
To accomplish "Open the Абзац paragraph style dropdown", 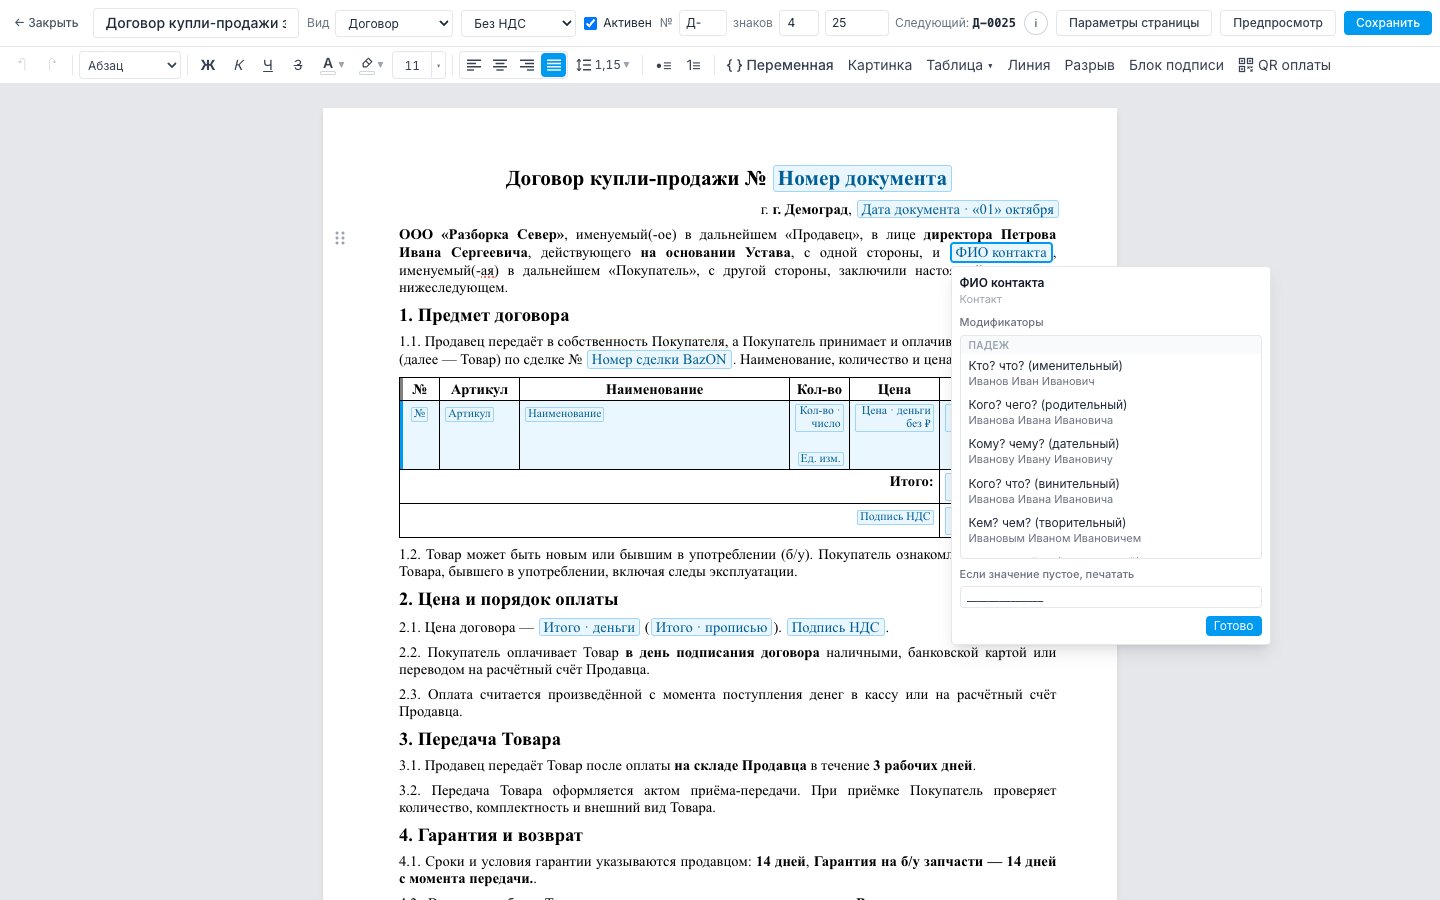I will 129,65.
